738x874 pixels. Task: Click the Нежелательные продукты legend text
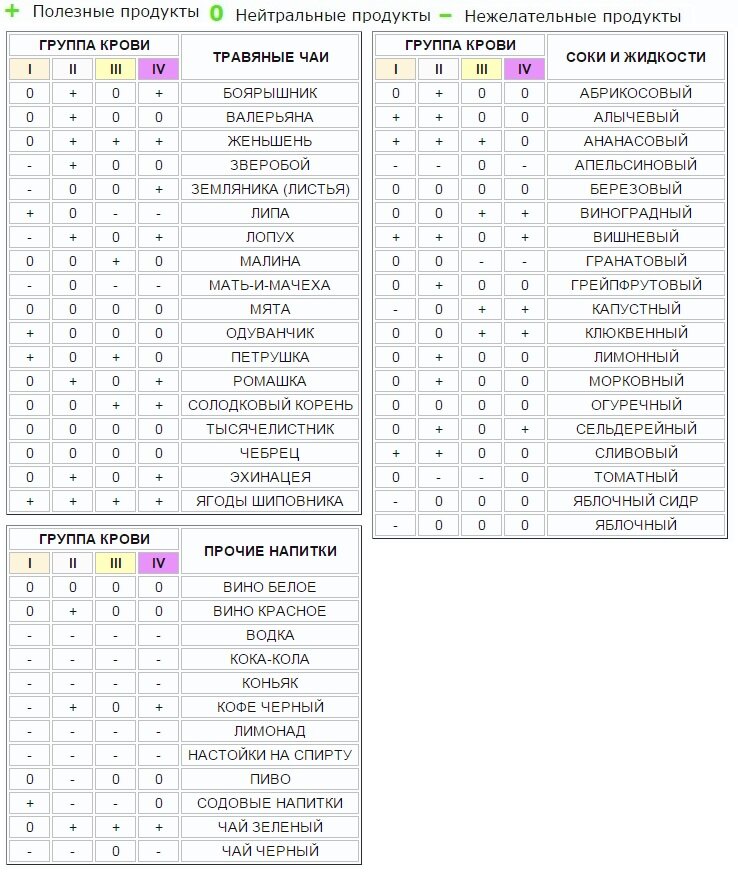[x=572, y=16]
